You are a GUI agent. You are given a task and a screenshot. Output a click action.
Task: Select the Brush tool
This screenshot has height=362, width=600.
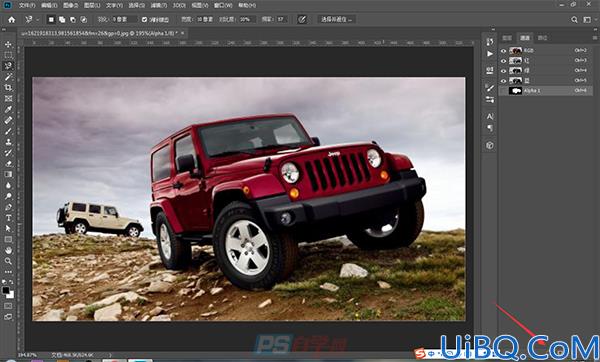8,131
